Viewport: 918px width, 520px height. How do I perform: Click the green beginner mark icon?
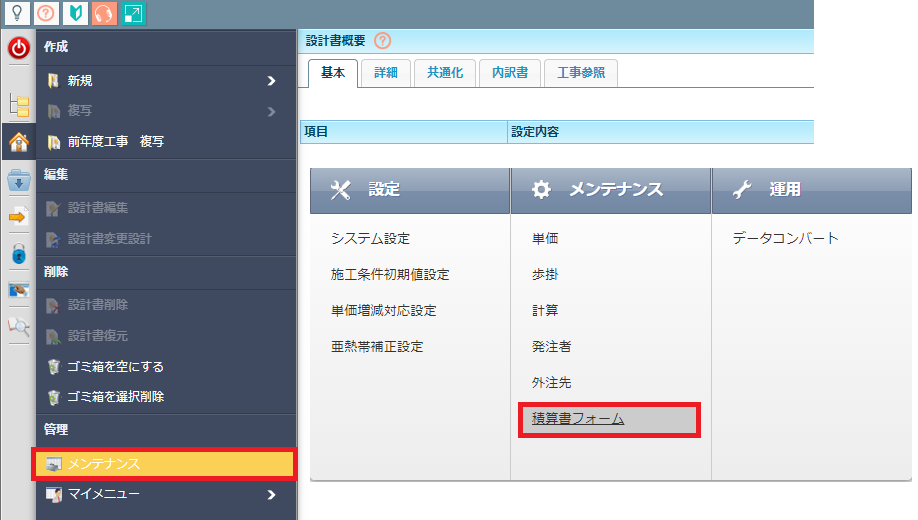76,13
